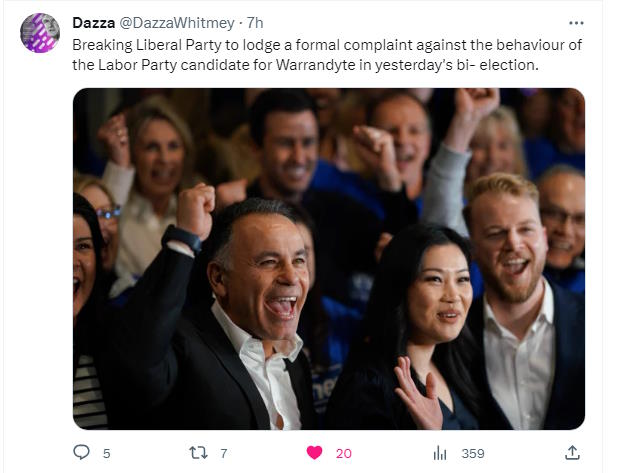Click the "Breaking Liberal Party" opening text
The height and width of the screenshot is (473, 622).
click(146, 45)
